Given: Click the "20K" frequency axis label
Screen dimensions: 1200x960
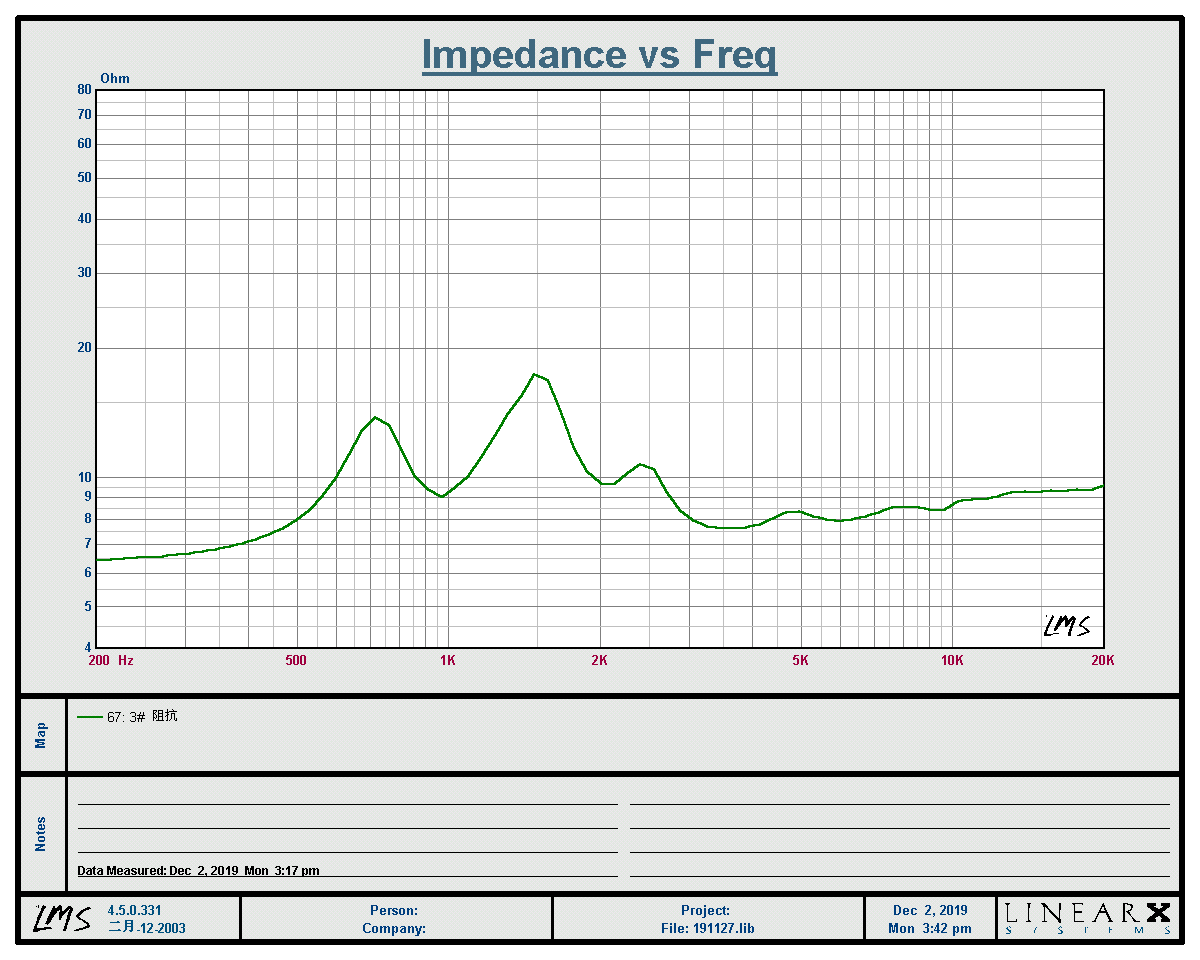Looking at the screenshot, I should click(x=1102, y=660).
